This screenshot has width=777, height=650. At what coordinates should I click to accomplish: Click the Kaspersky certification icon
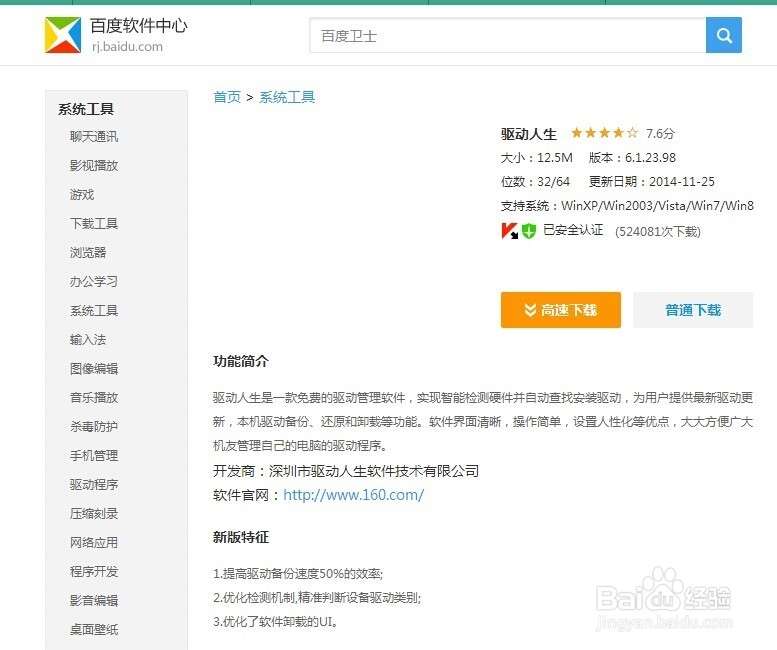pyautogui.click(x=509, y=231)
